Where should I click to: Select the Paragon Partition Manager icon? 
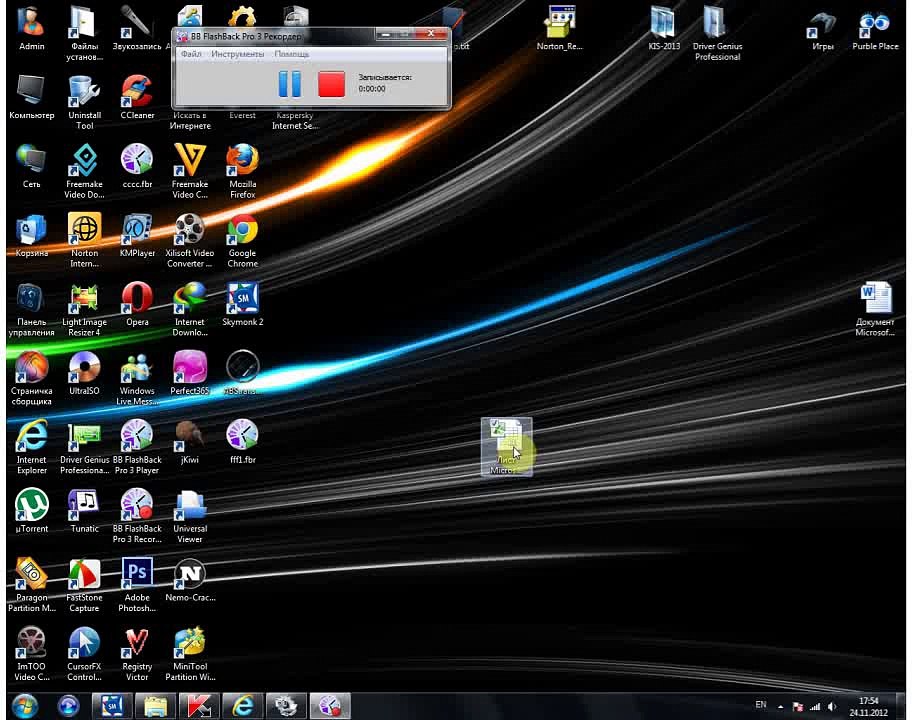coord(31,585)
